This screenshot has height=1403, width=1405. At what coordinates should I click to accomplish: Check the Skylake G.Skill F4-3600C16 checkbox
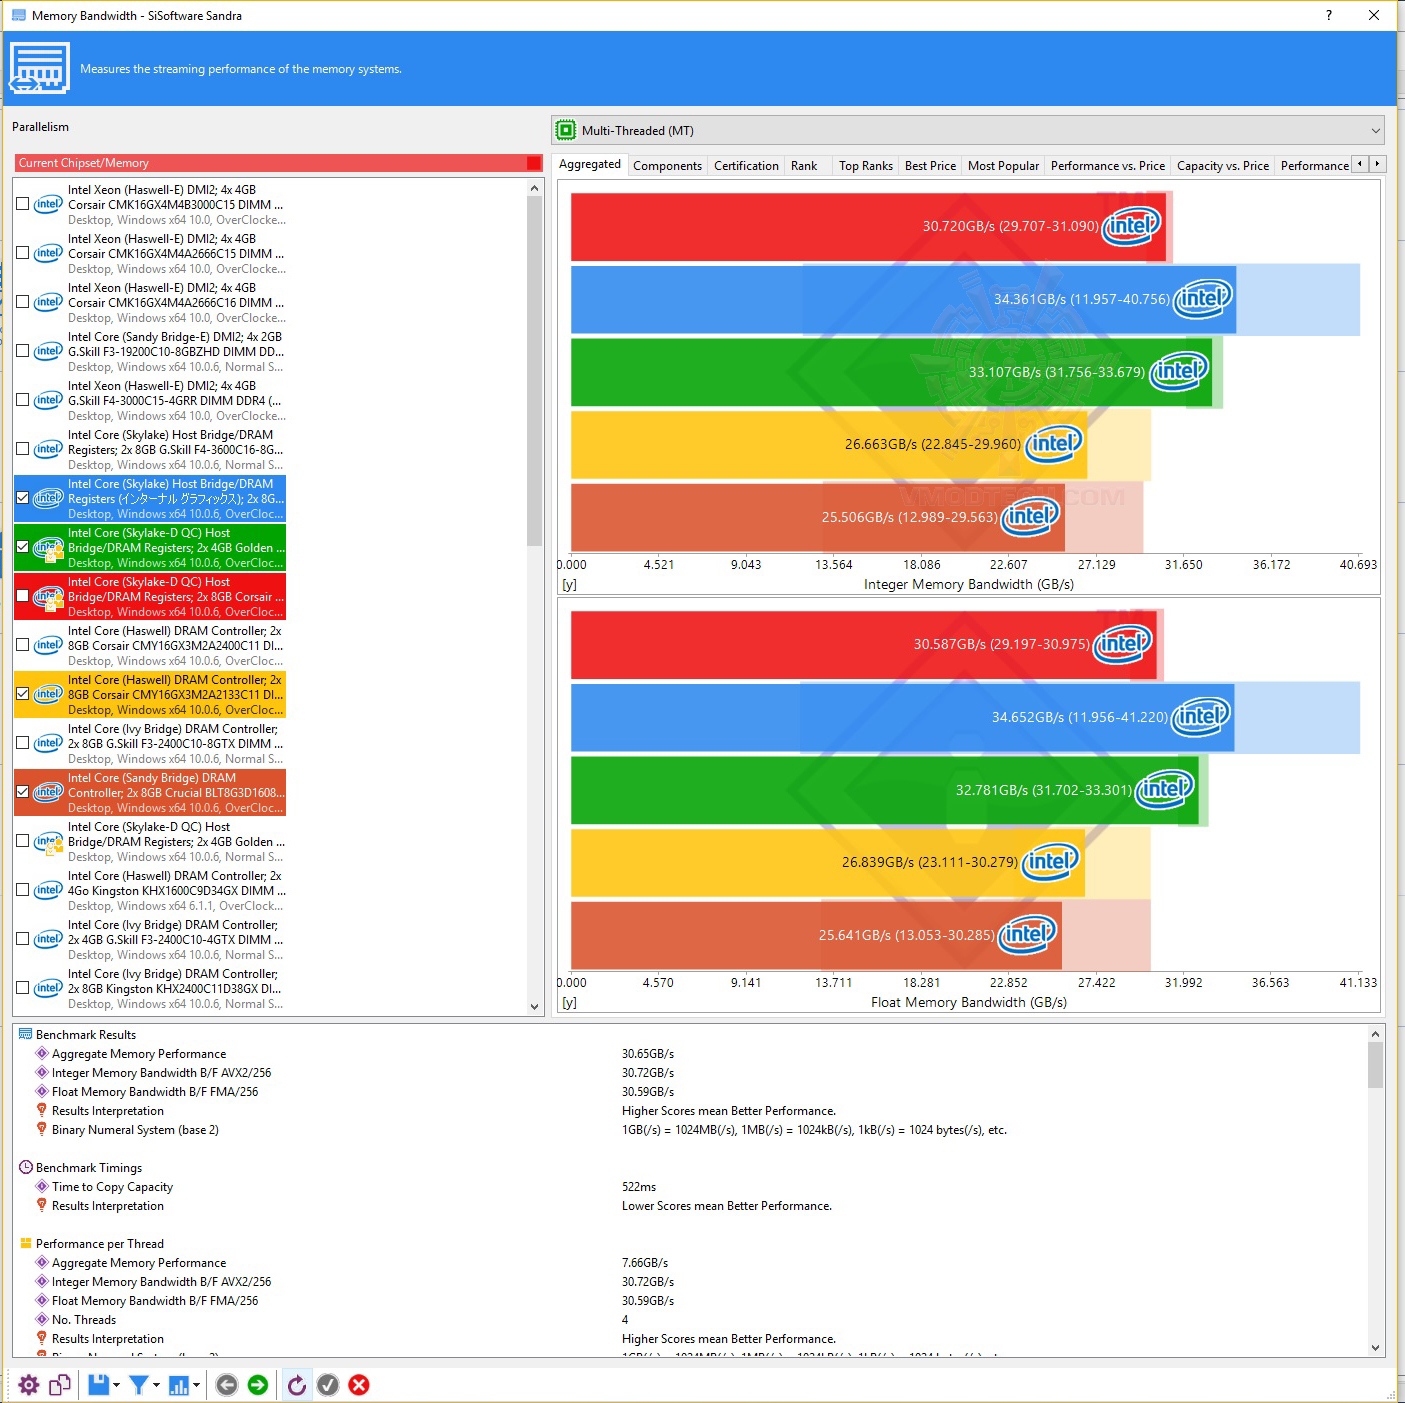[x=23, y=449]
